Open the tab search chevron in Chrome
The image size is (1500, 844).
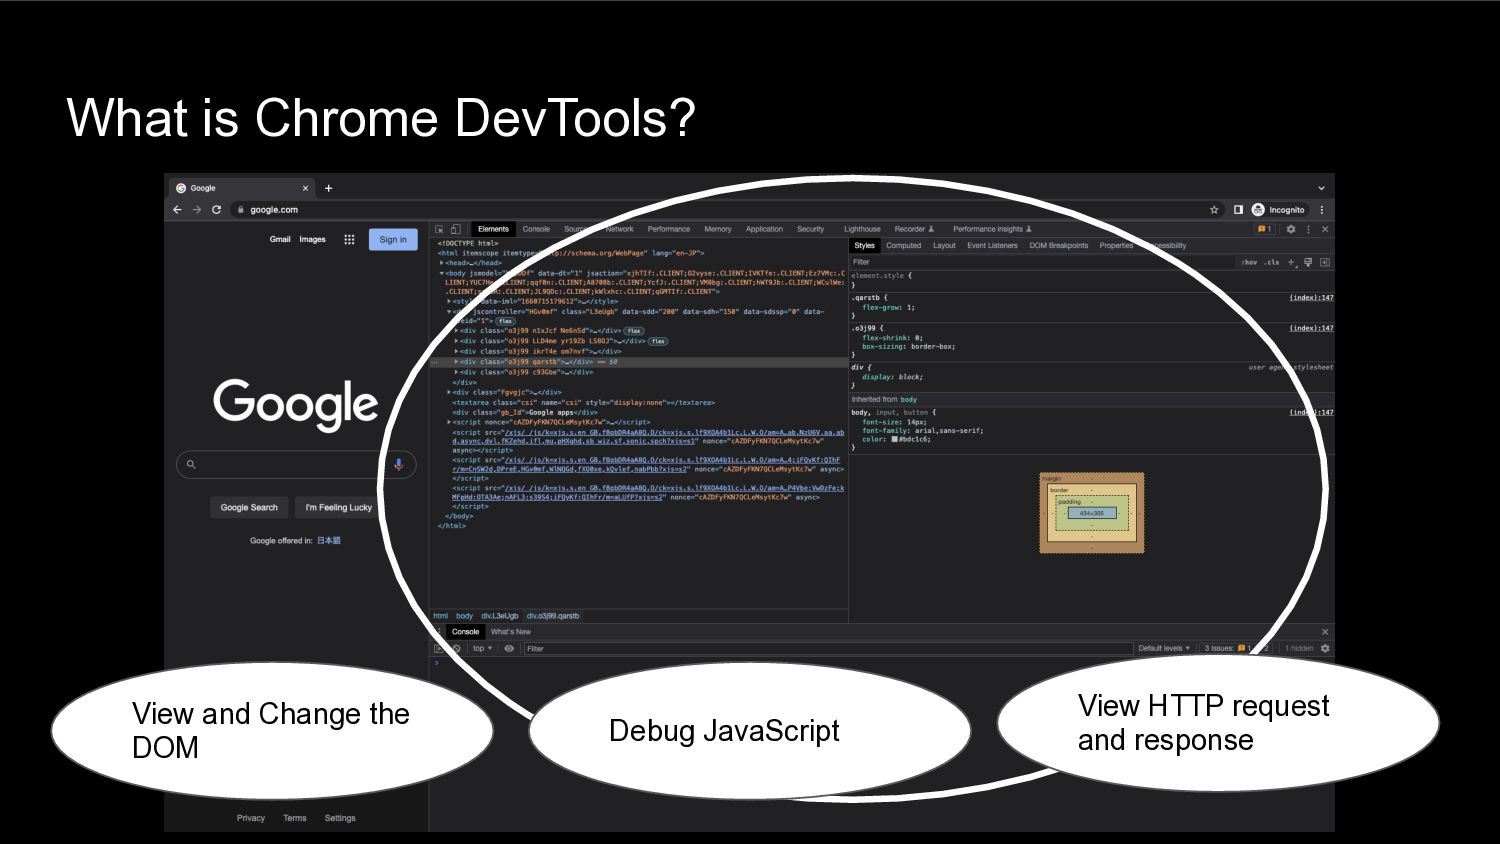(x=1321, y=188)
